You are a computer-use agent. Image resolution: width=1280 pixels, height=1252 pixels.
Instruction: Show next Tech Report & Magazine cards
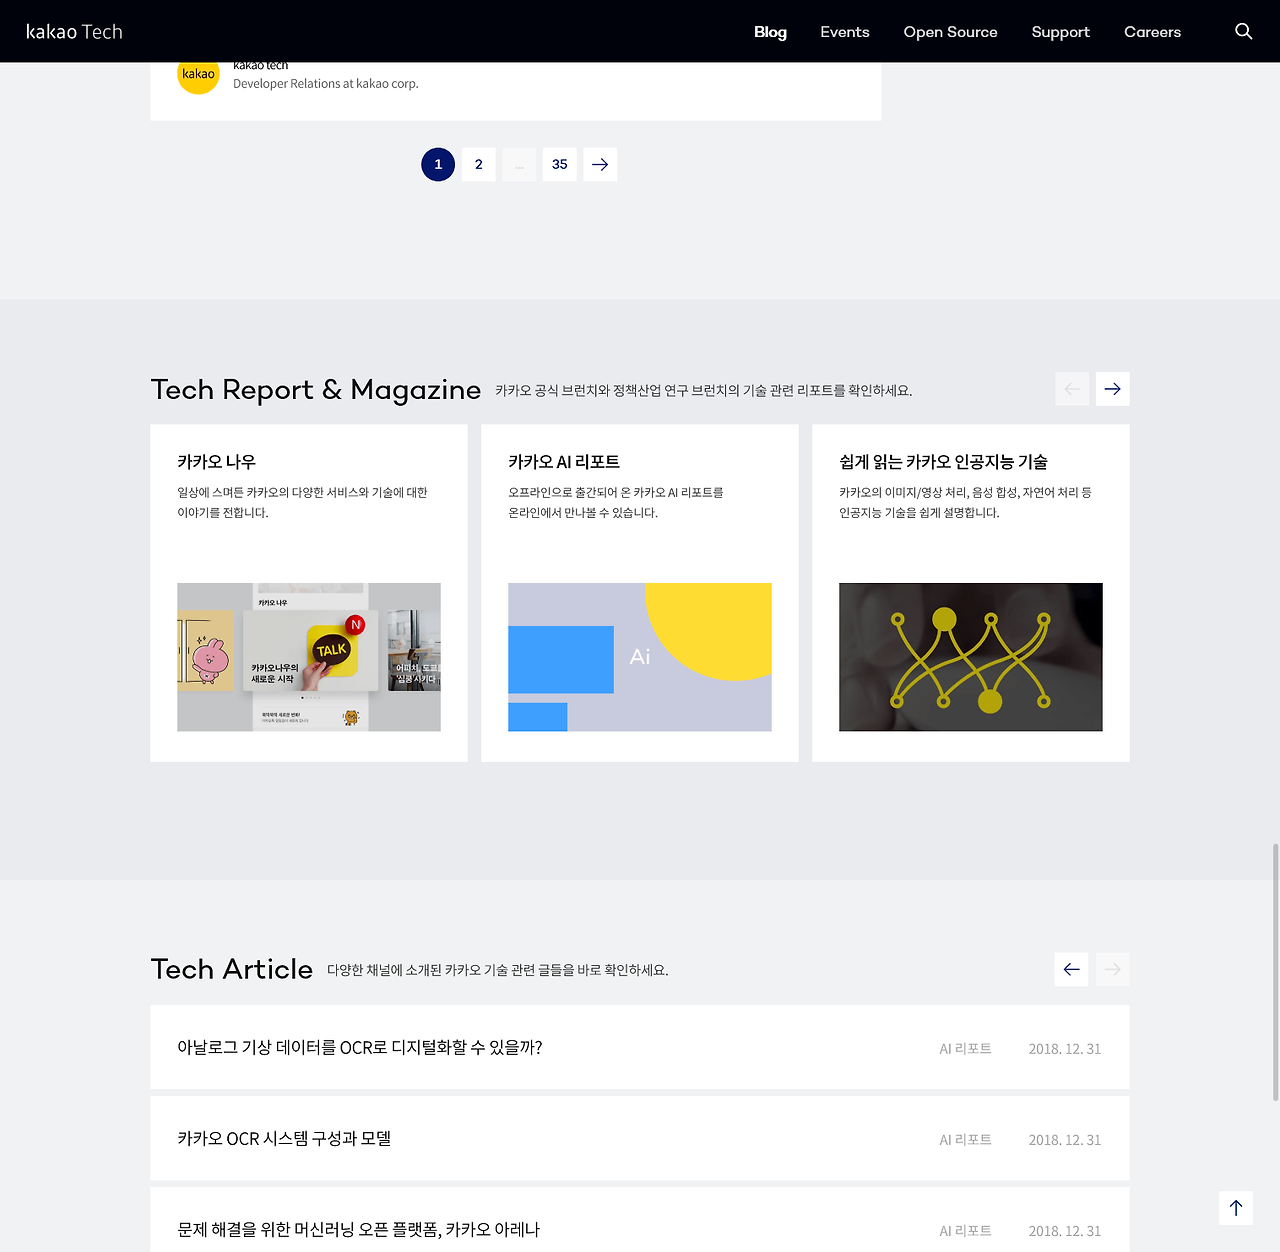coord(1112,389)
